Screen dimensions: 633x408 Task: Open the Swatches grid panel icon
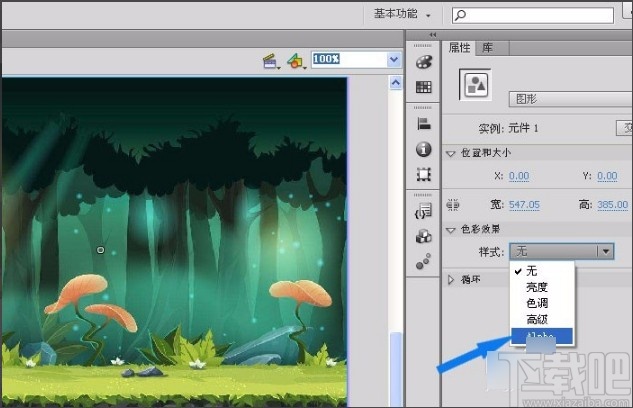point(423,87)
